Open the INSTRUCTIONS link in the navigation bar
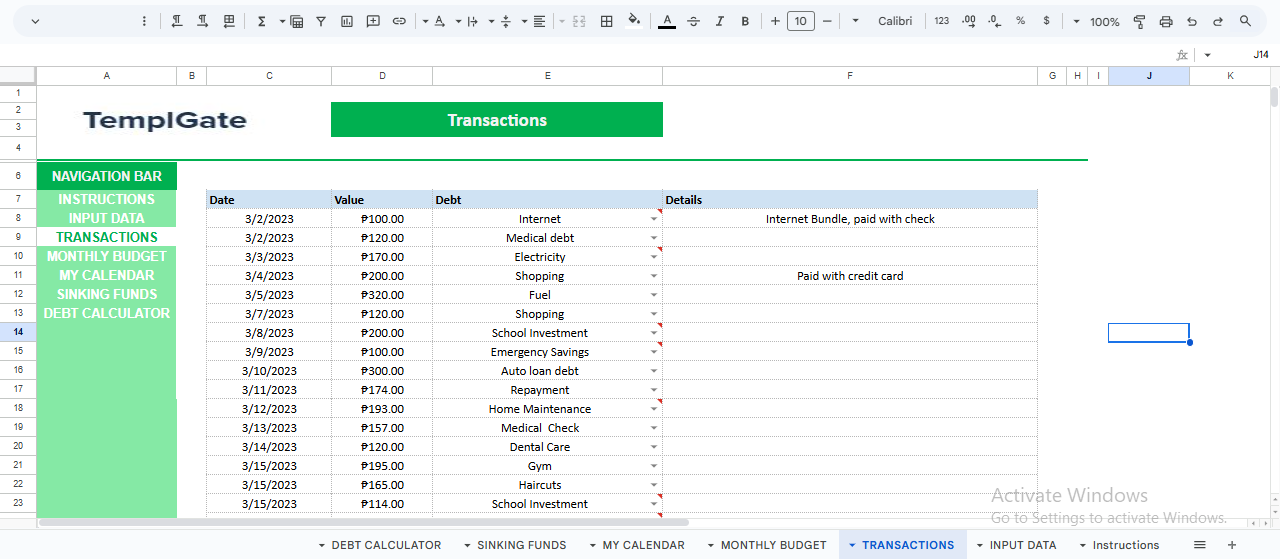Image resolution: width=1280 pixels, height=559 pixels. [x=106, y=199]
